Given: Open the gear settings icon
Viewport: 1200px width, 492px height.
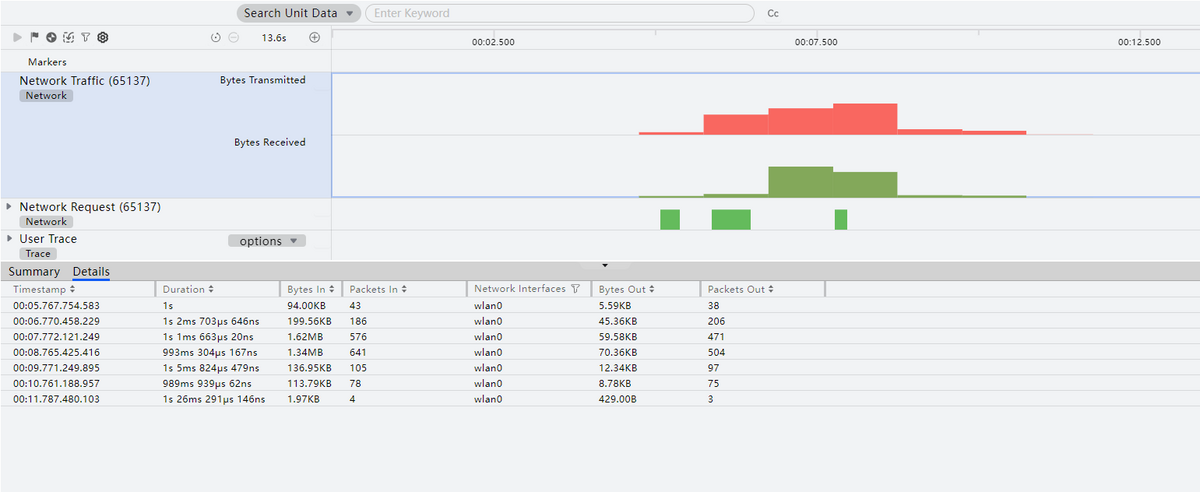Looking at the screenshot, I should tap(102, 38).
